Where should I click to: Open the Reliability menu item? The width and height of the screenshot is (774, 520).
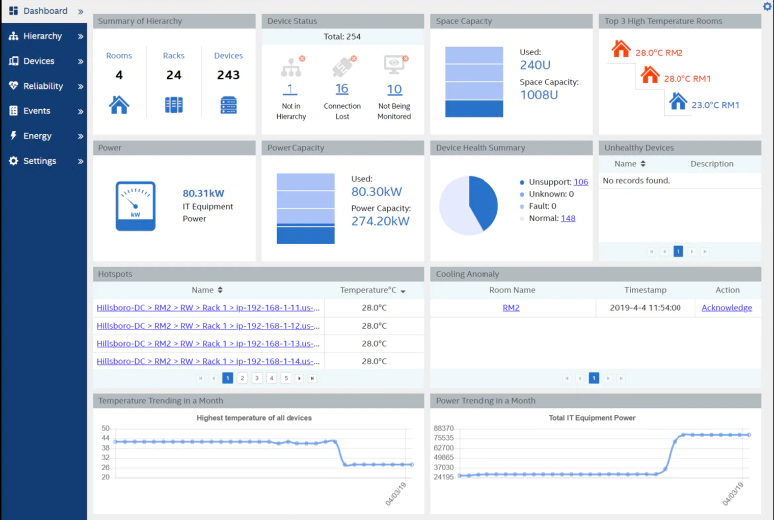click(x=43, y=86)
